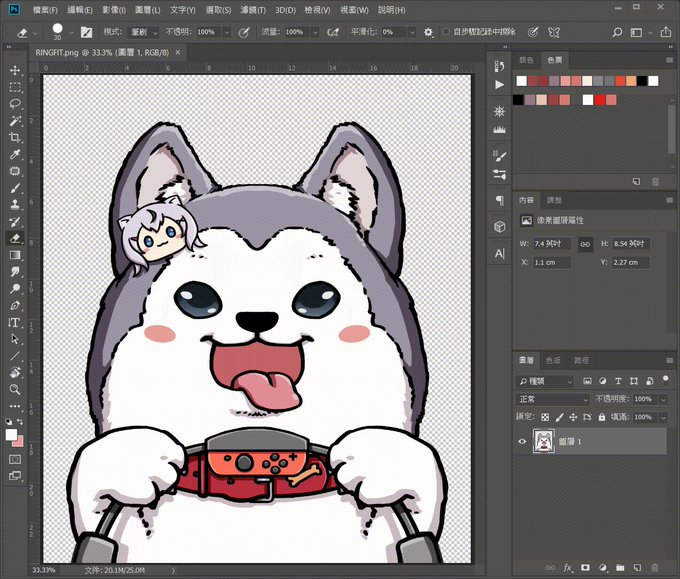
Task: Click the foreground color square
Action: click(11, 435)
